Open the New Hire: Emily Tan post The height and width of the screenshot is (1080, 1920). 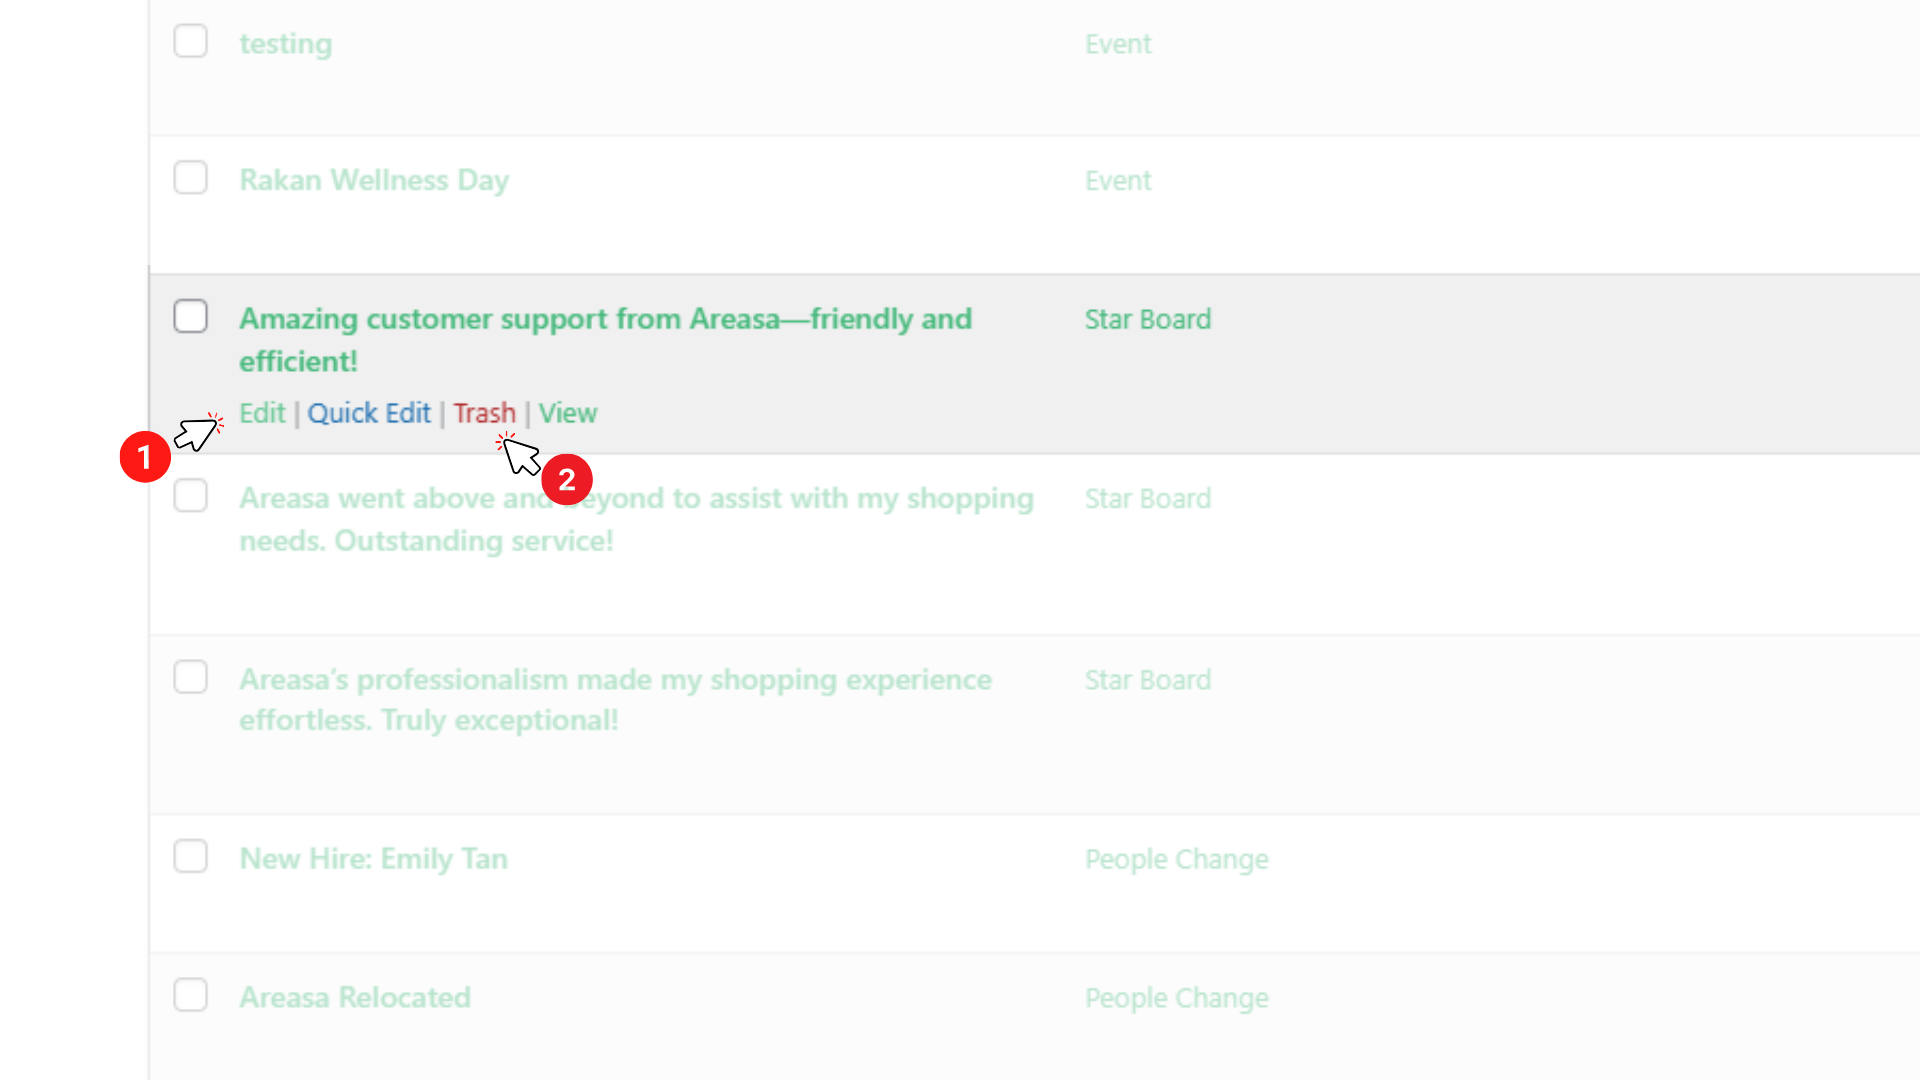click(373, 859)
